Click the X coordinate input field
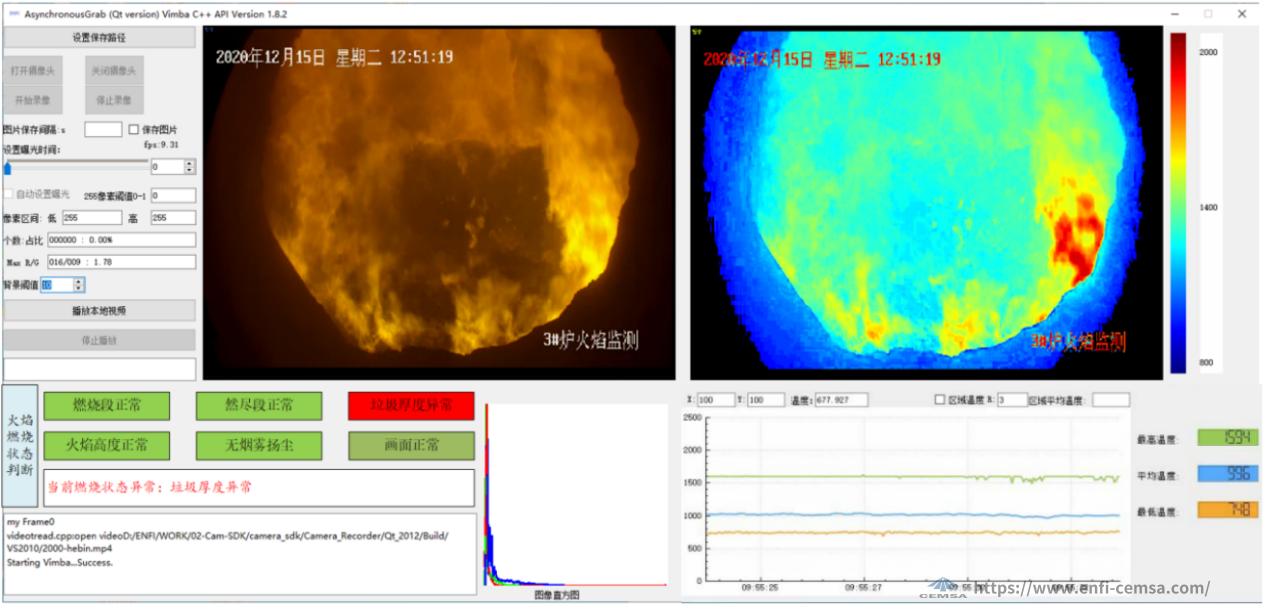The width and height of the screenshot is (1268, 610). tap(716, 400)
